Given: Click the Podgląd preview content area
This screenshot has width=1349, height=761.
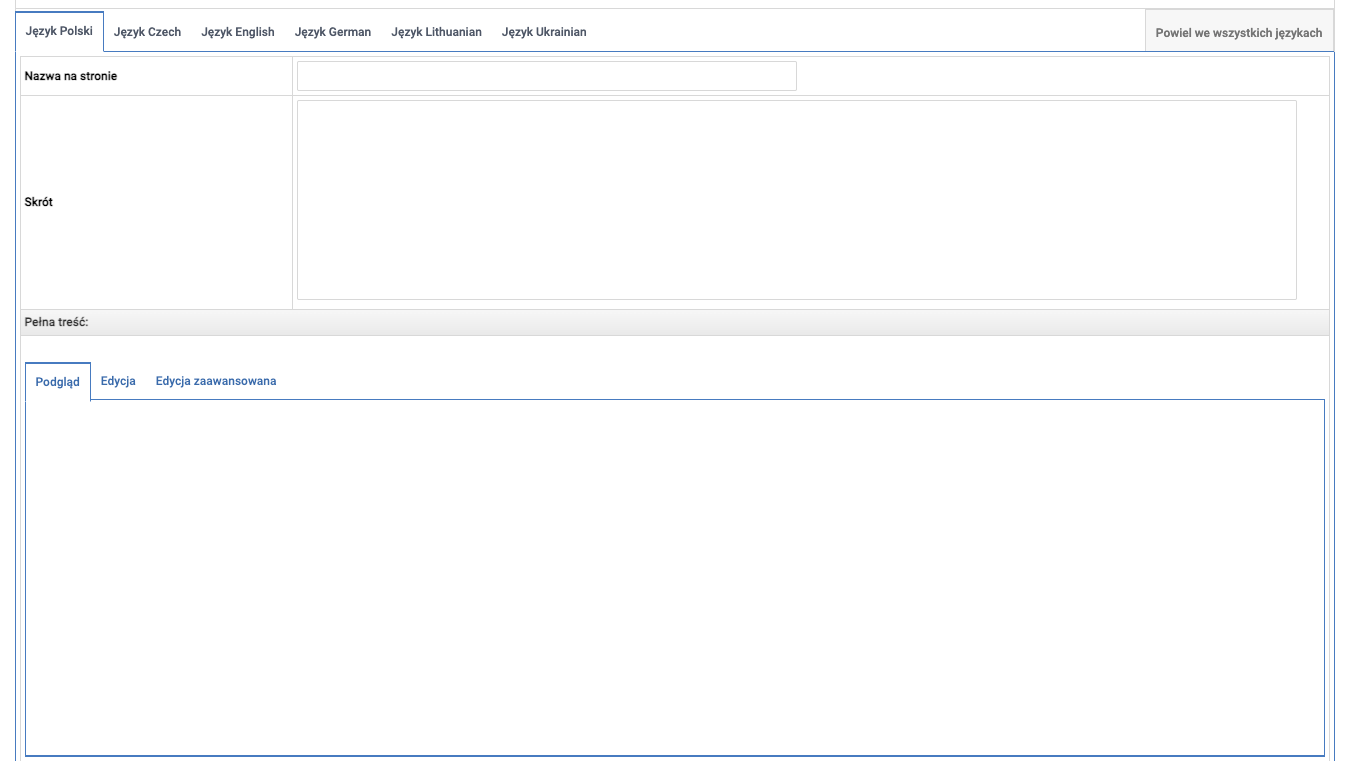Looking at the screenshot, I should [x=675, y=575].
